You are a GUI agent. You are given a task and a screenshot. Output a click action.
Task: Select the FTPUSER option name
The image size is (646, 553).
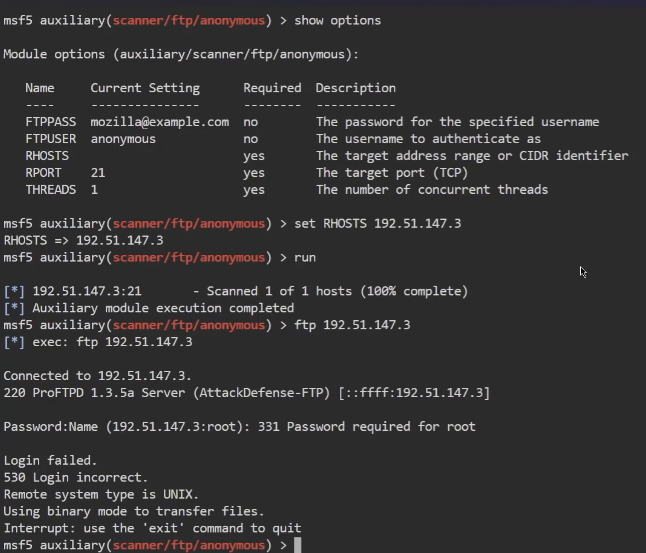pos(51,139)
